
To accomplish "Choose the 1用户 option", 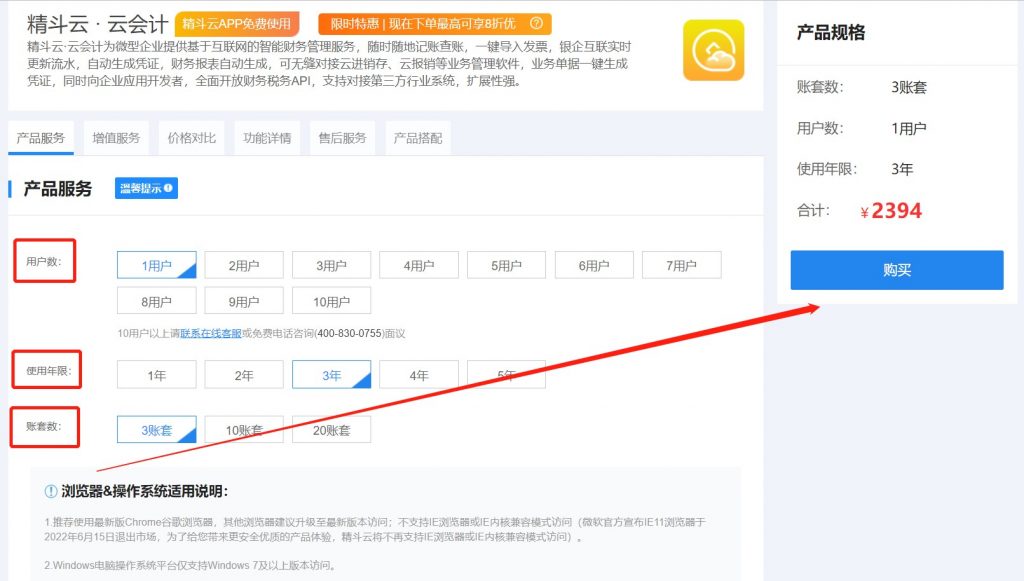I will pos(157,265).
